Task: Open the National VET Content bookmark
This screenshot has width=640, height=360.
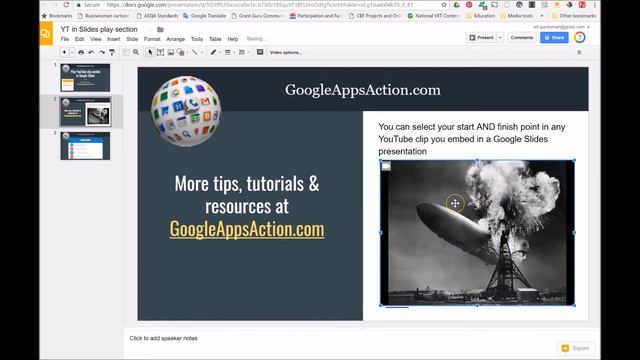Action: tap(433, 16)
